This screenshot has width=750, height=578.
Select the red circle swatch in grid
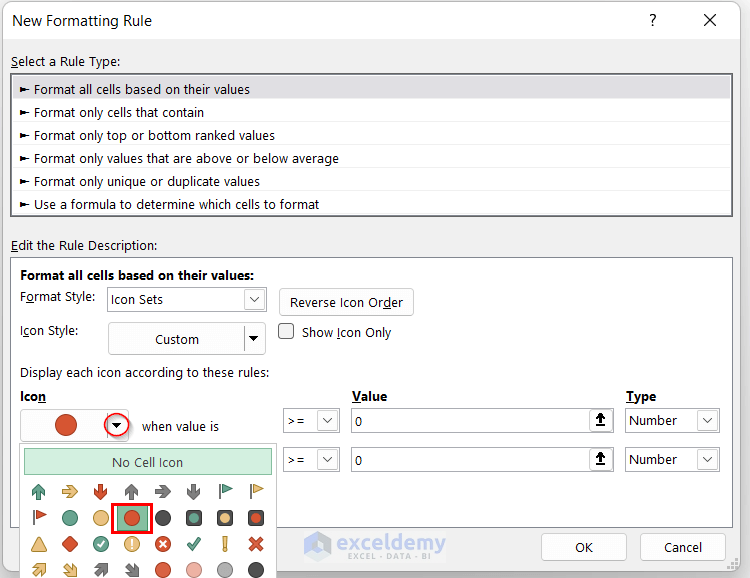(x=132, y=518)
